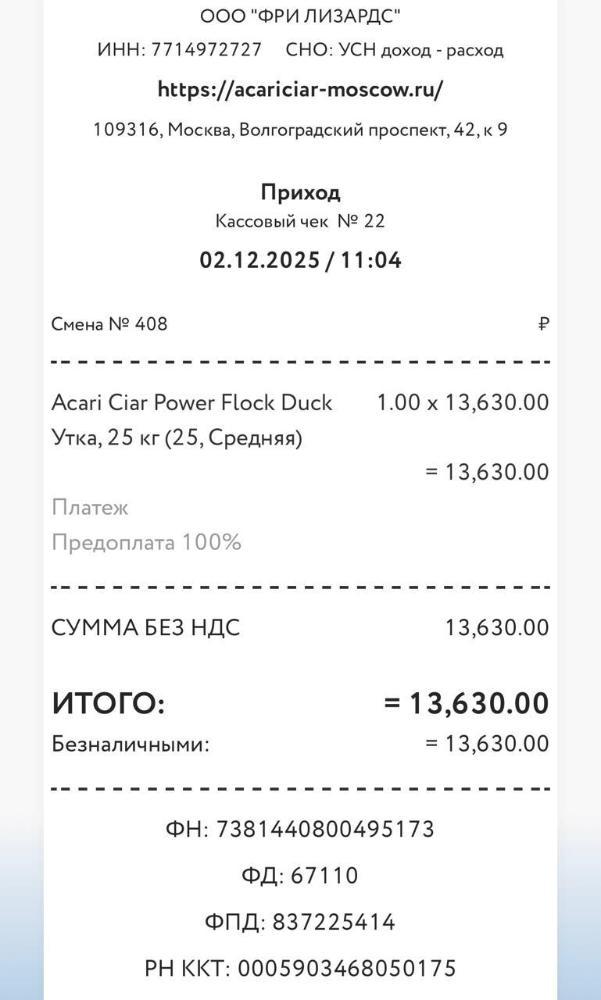Click the ИТОГО total label
The width and height of the screenshot is (601, 1000).
tap(108, 704)
